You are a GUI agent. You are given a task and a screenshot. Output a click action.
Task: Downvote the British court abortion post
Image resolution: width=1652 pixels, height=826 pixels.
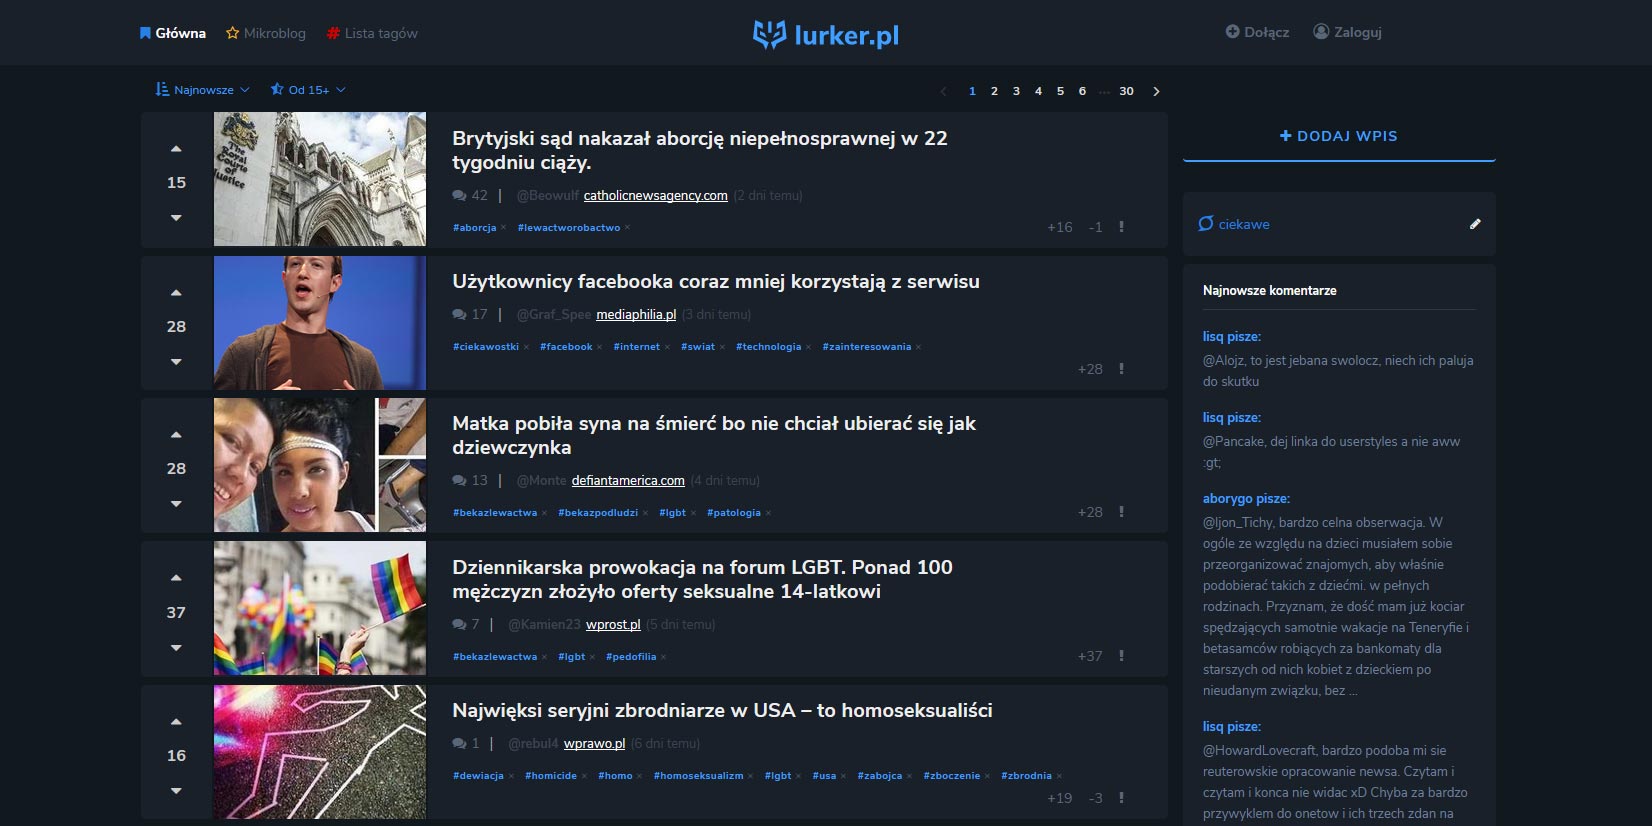tap(176, 217)
